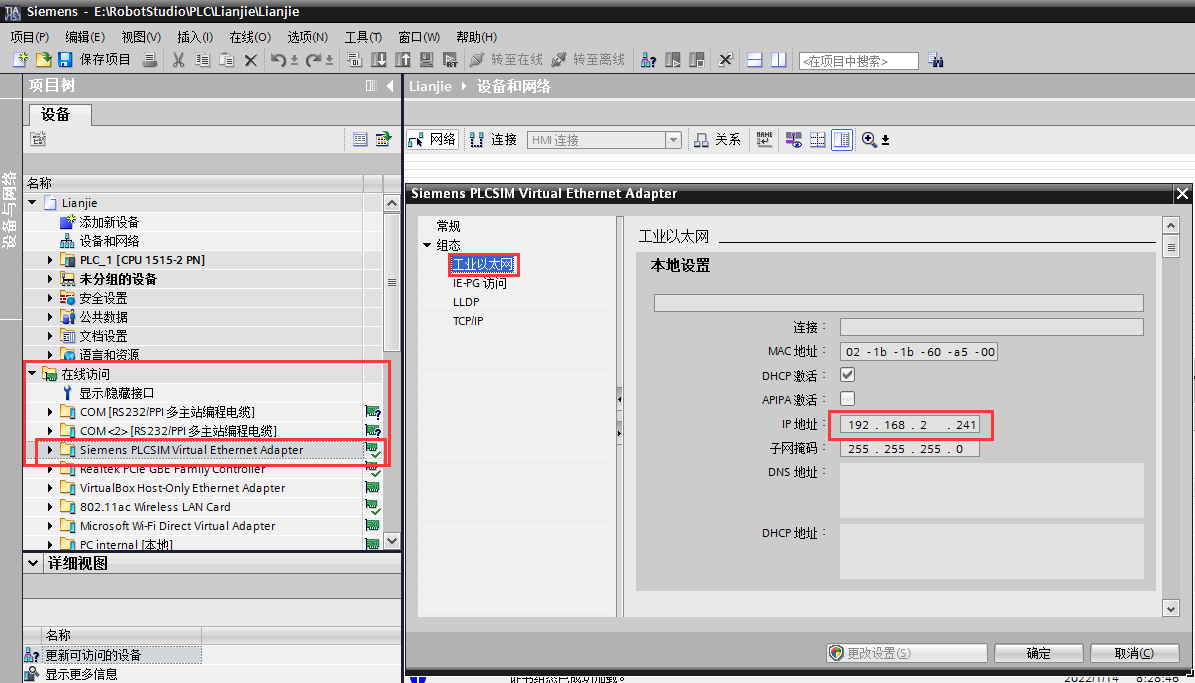Collapse the 组态 section in the dialog
This screenshot has width=1195, height=683.
pos(426,244)
